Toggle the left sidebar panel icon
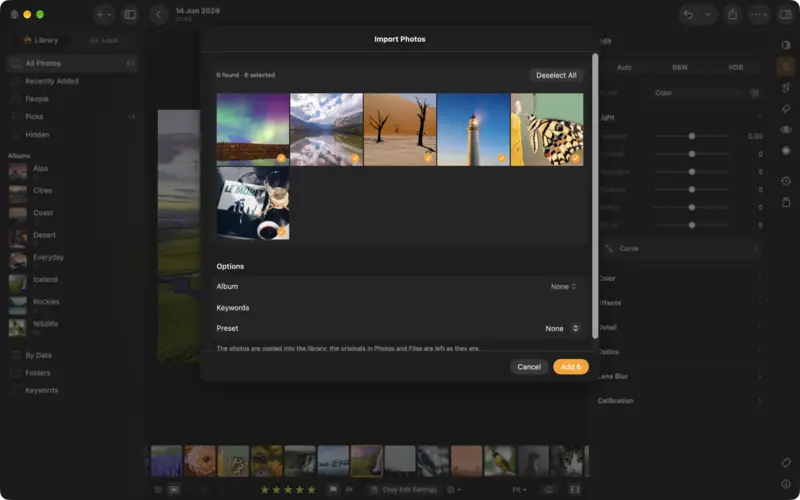 coord(131,15)
